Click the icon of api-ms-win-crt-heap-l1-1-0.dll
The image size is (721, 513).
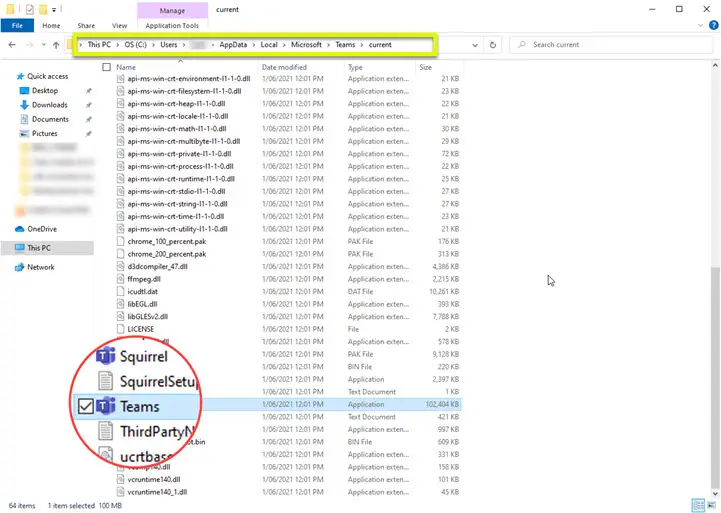120,103
